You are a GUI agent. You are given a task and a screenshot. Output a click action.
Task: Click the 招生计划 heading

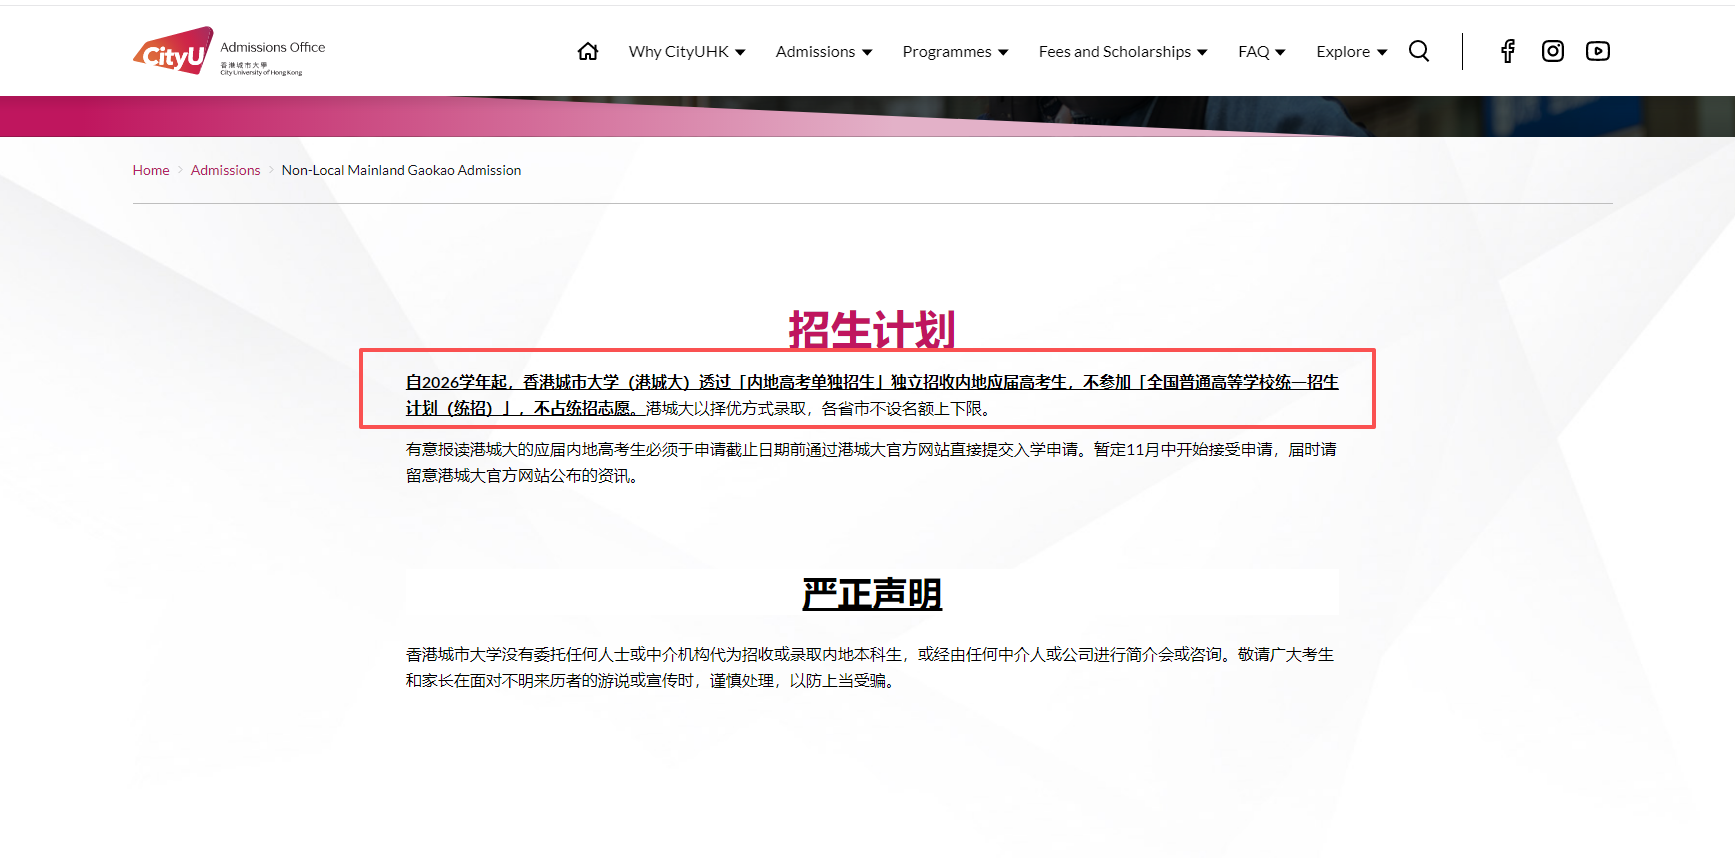tap(871, 329)
